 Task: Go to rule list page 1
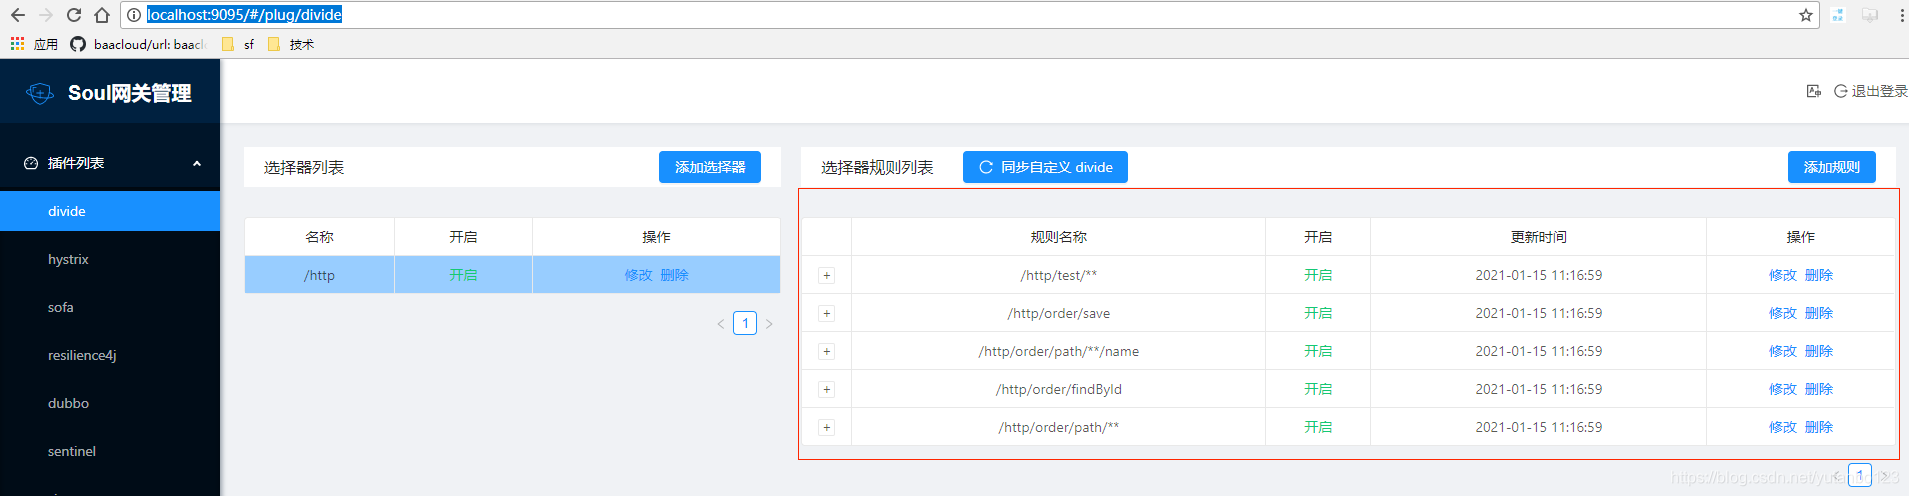[x=1860, y=475]
